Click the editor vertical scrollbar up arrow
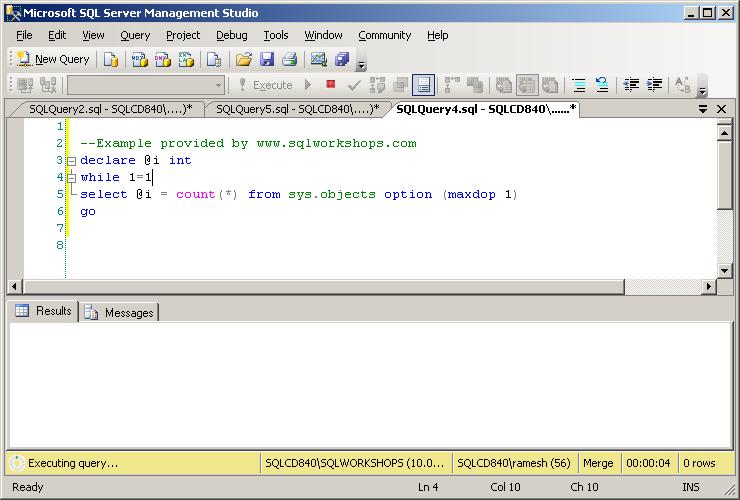This screenshot has height=500, width=740. pos(724,133)
